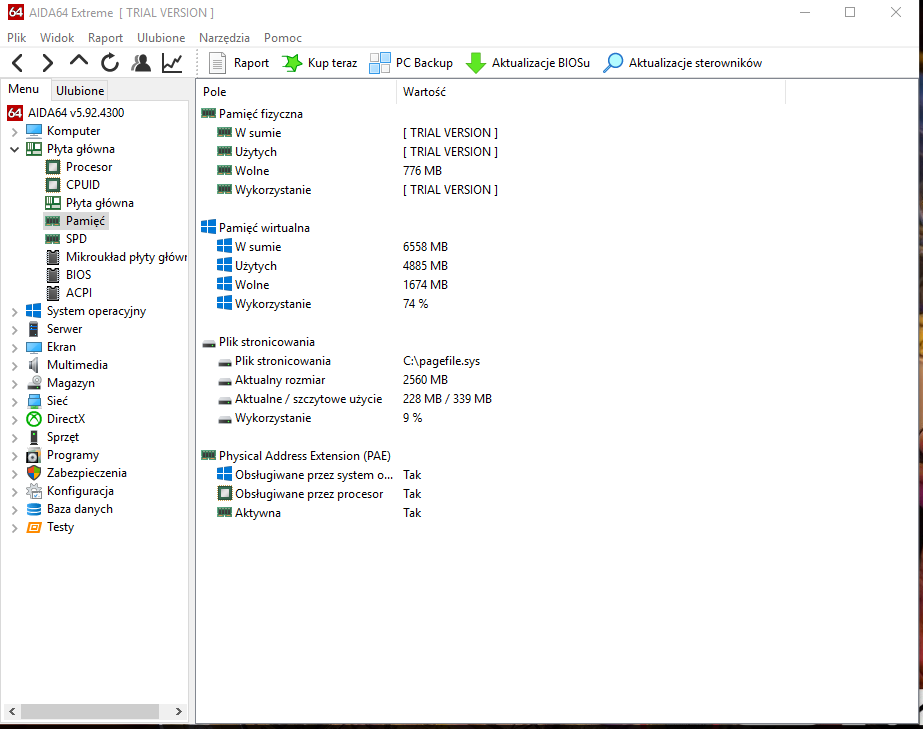The width and height of the screenshot is (923, 729).
Task: Click the Sieć network icon
Action: tap(34, 401)
